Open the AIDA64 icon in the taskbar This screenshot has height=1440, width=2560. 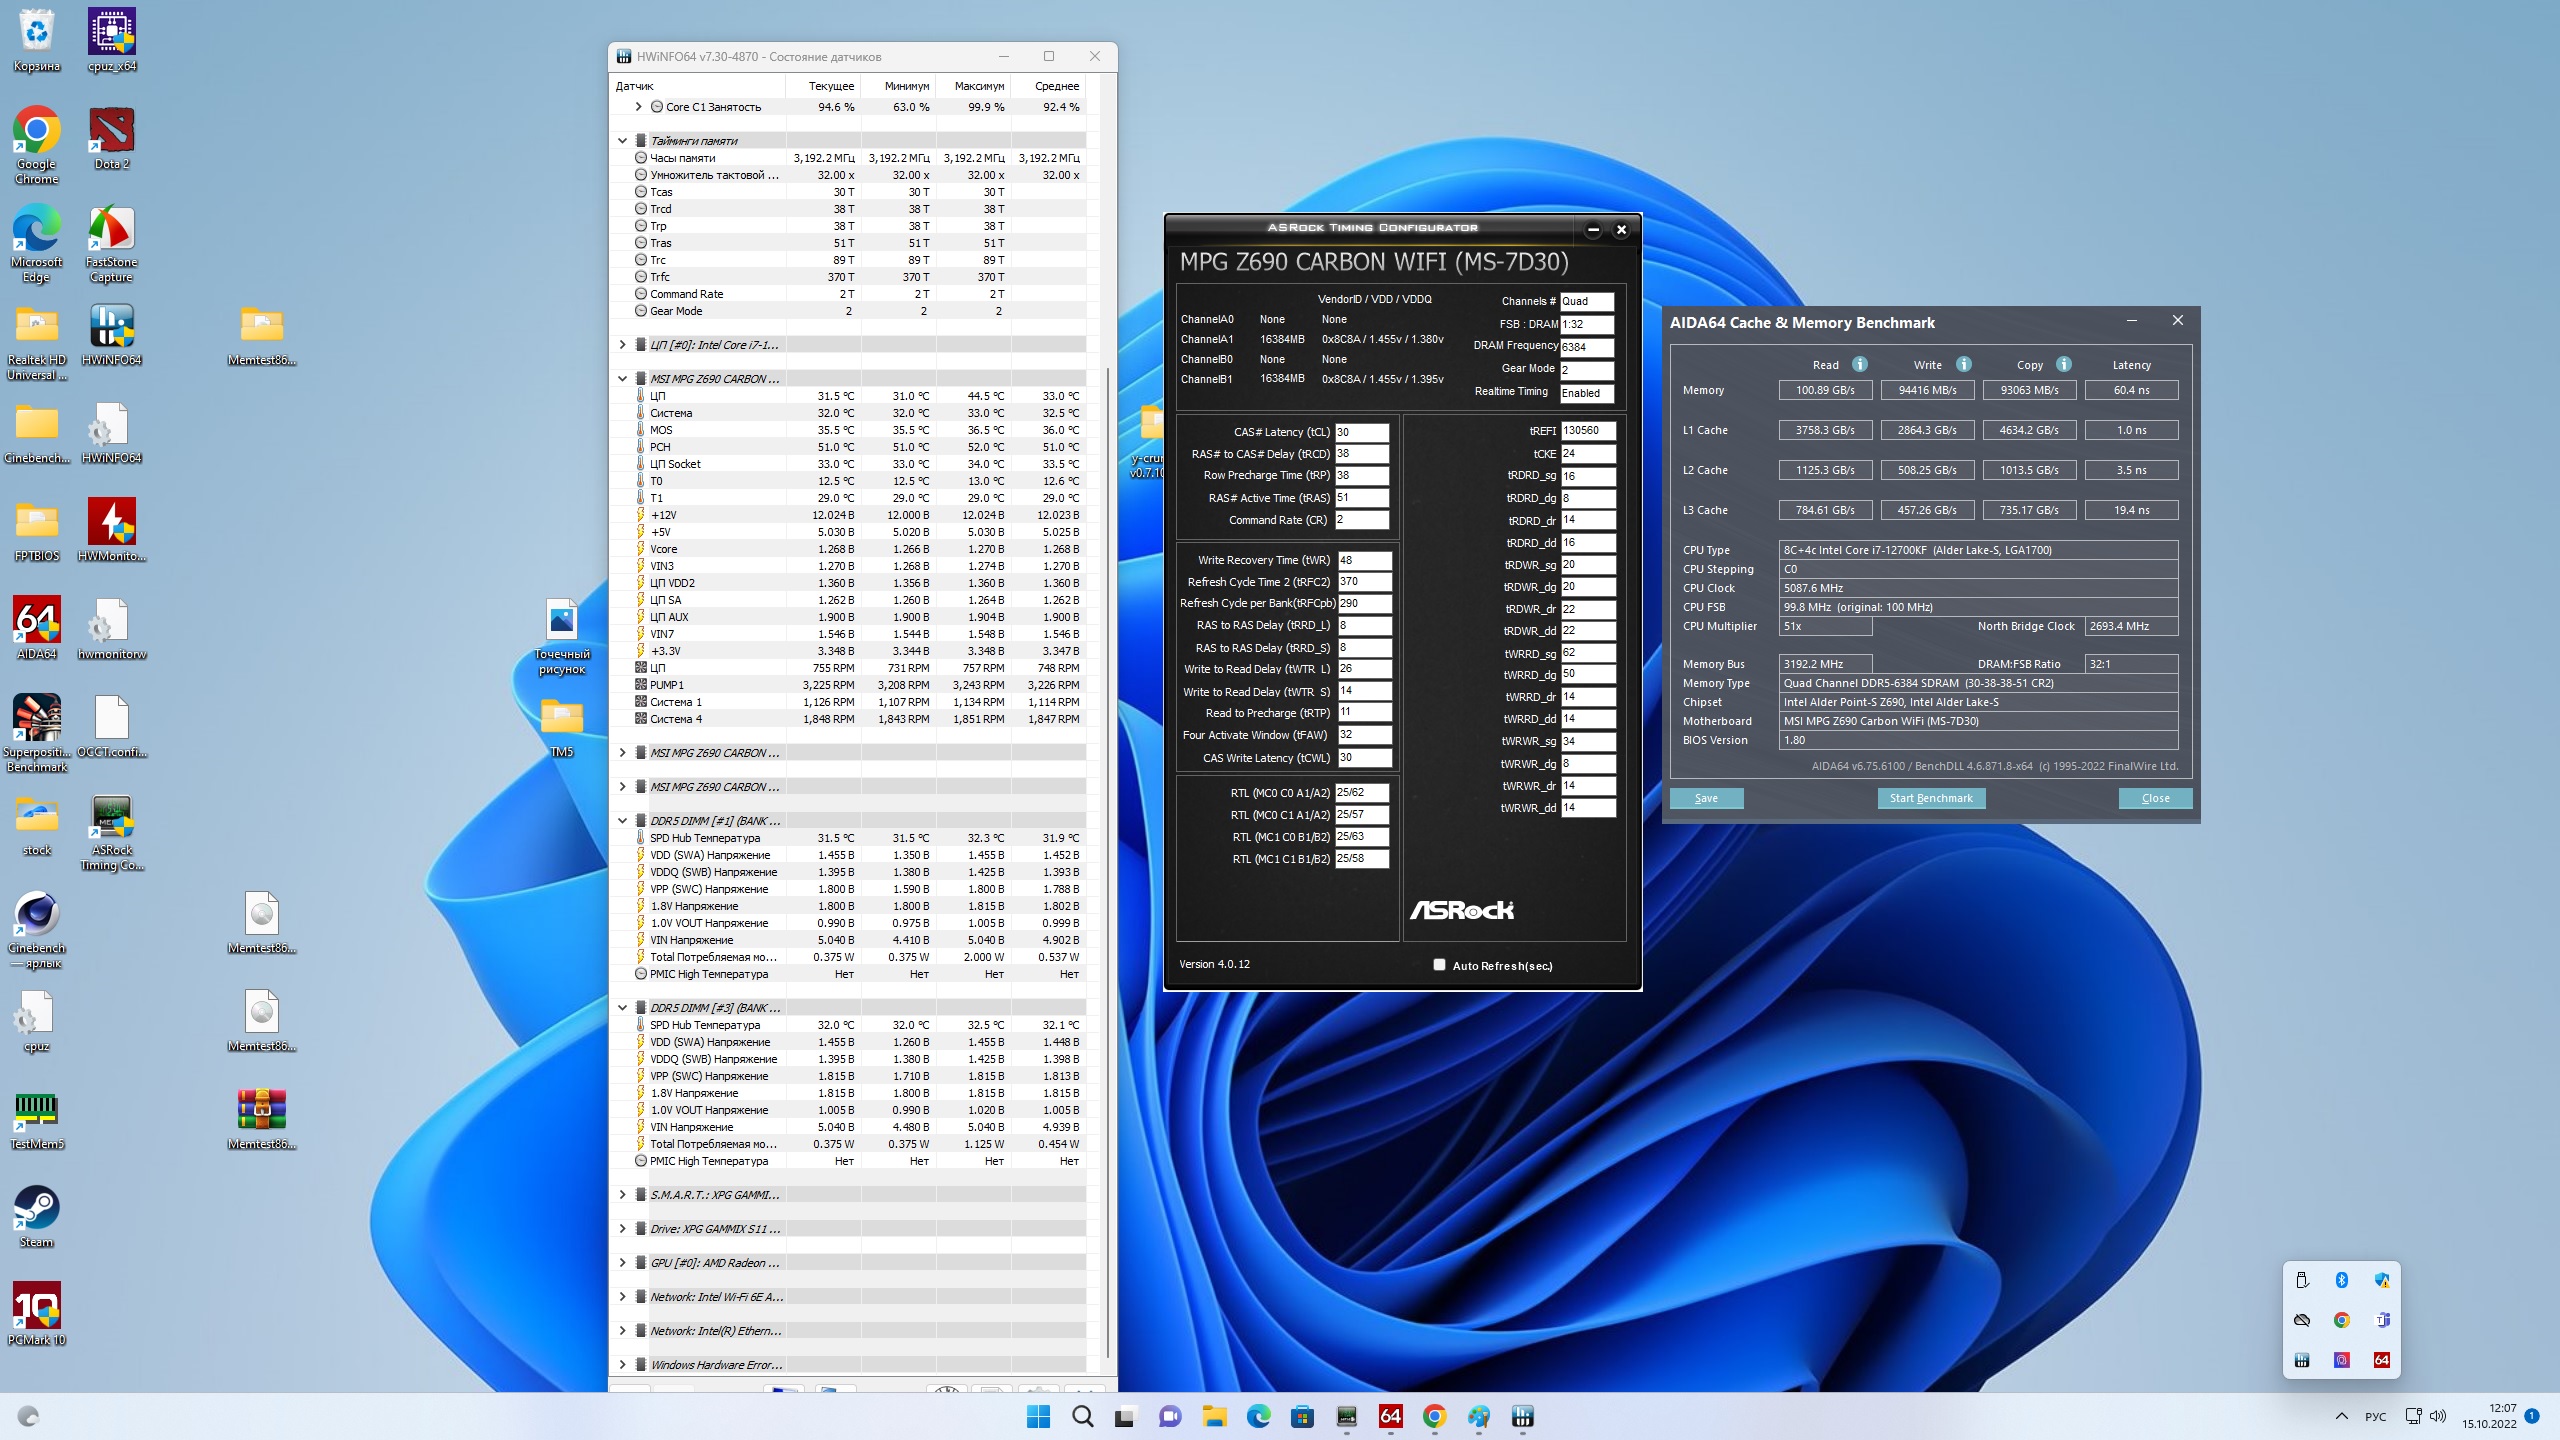(1390, 1416)
